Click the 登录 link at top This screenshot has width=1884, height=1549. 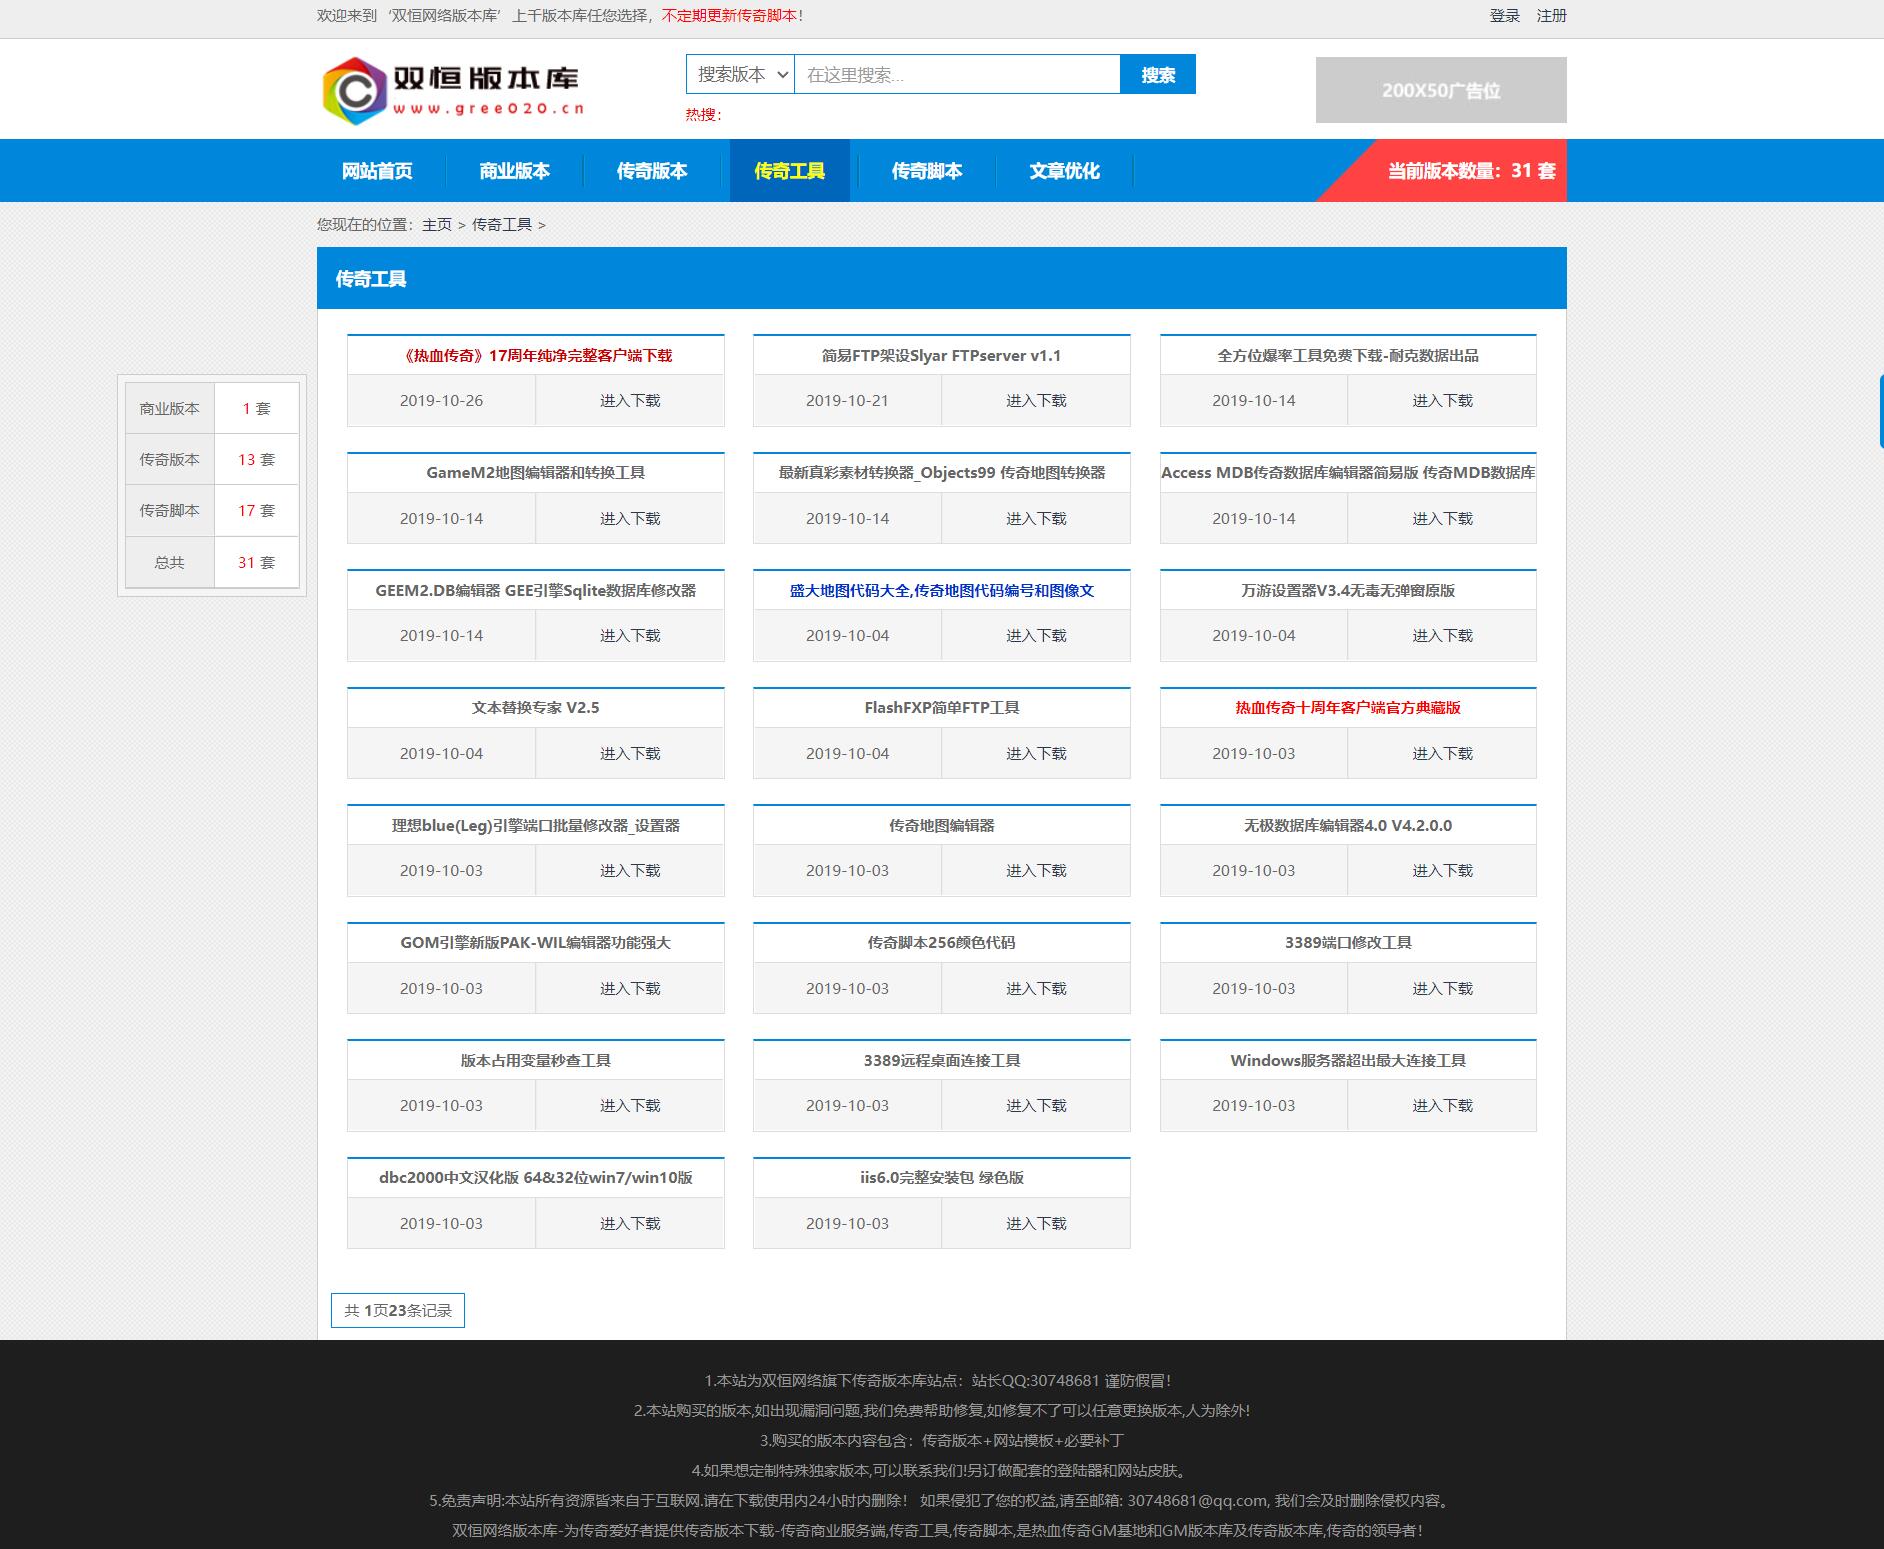[1504, 16]
